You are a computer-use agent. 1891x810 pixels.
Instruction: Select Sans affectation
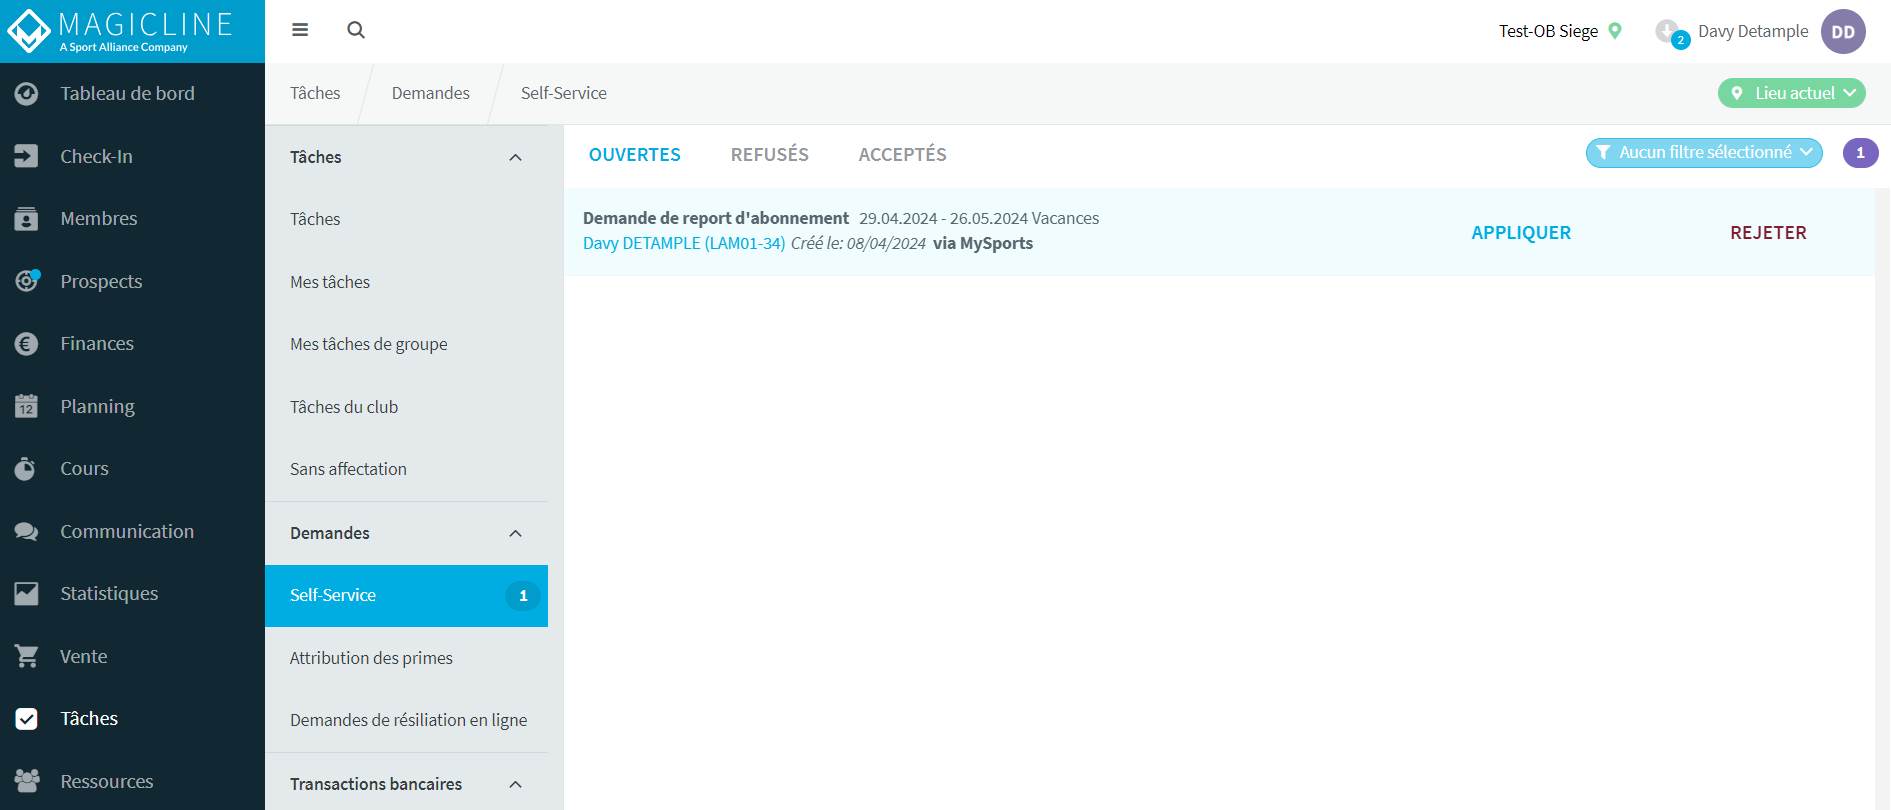[x=406, y=469]
